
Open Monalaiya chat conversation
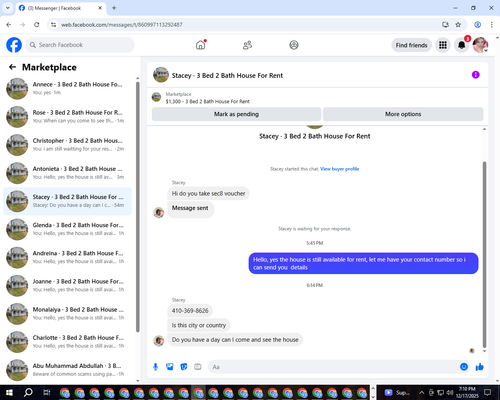click(67, 314)
